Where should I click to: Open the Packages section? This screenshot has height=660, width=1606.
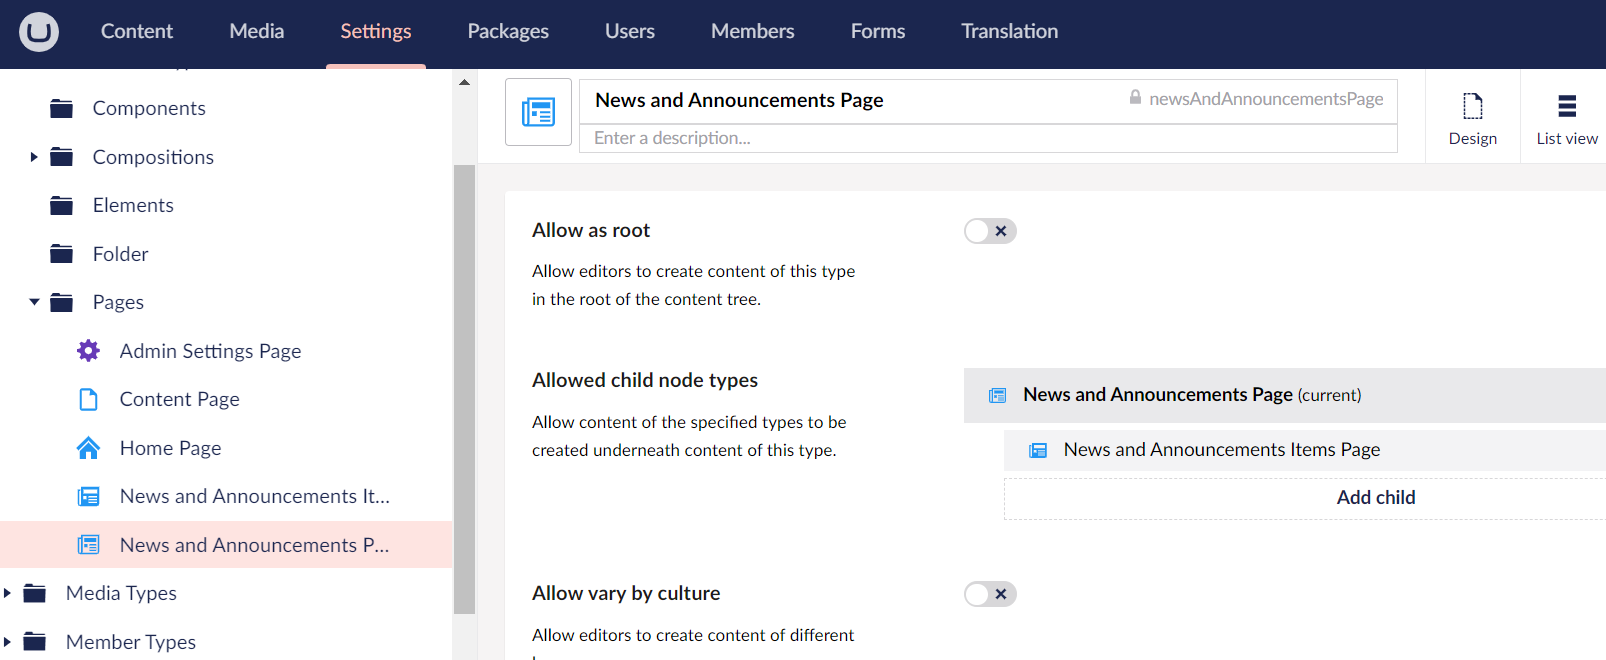point(508,31)
